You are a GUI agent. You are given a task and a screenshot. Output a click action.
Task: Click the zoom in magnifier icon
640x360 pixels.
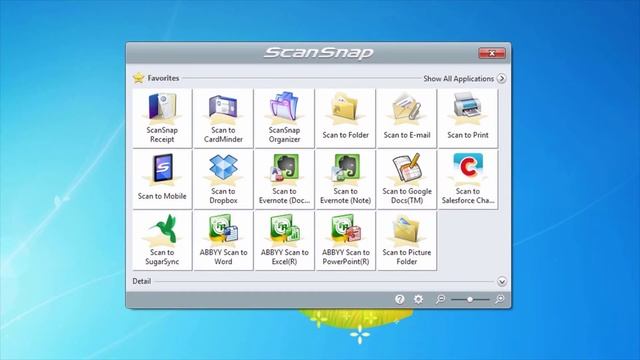pos(500,299)
